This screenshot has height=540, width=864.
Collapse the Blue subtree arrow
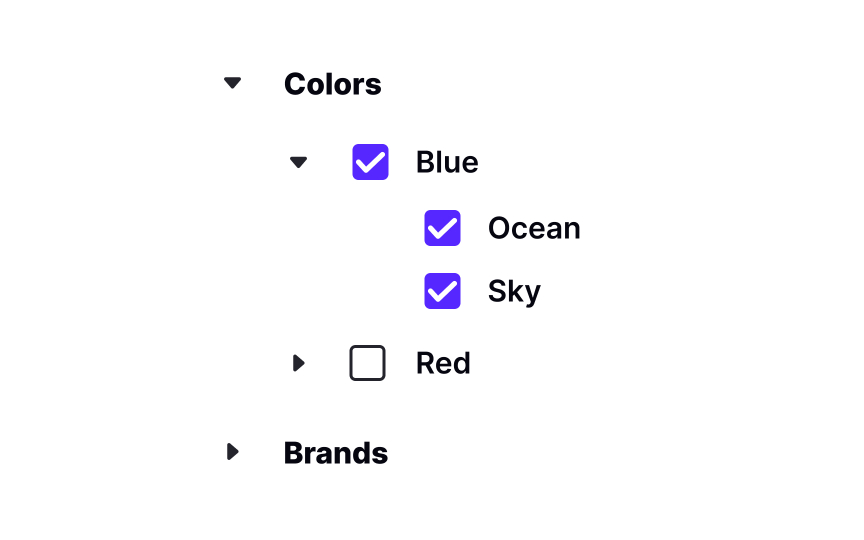298,162
